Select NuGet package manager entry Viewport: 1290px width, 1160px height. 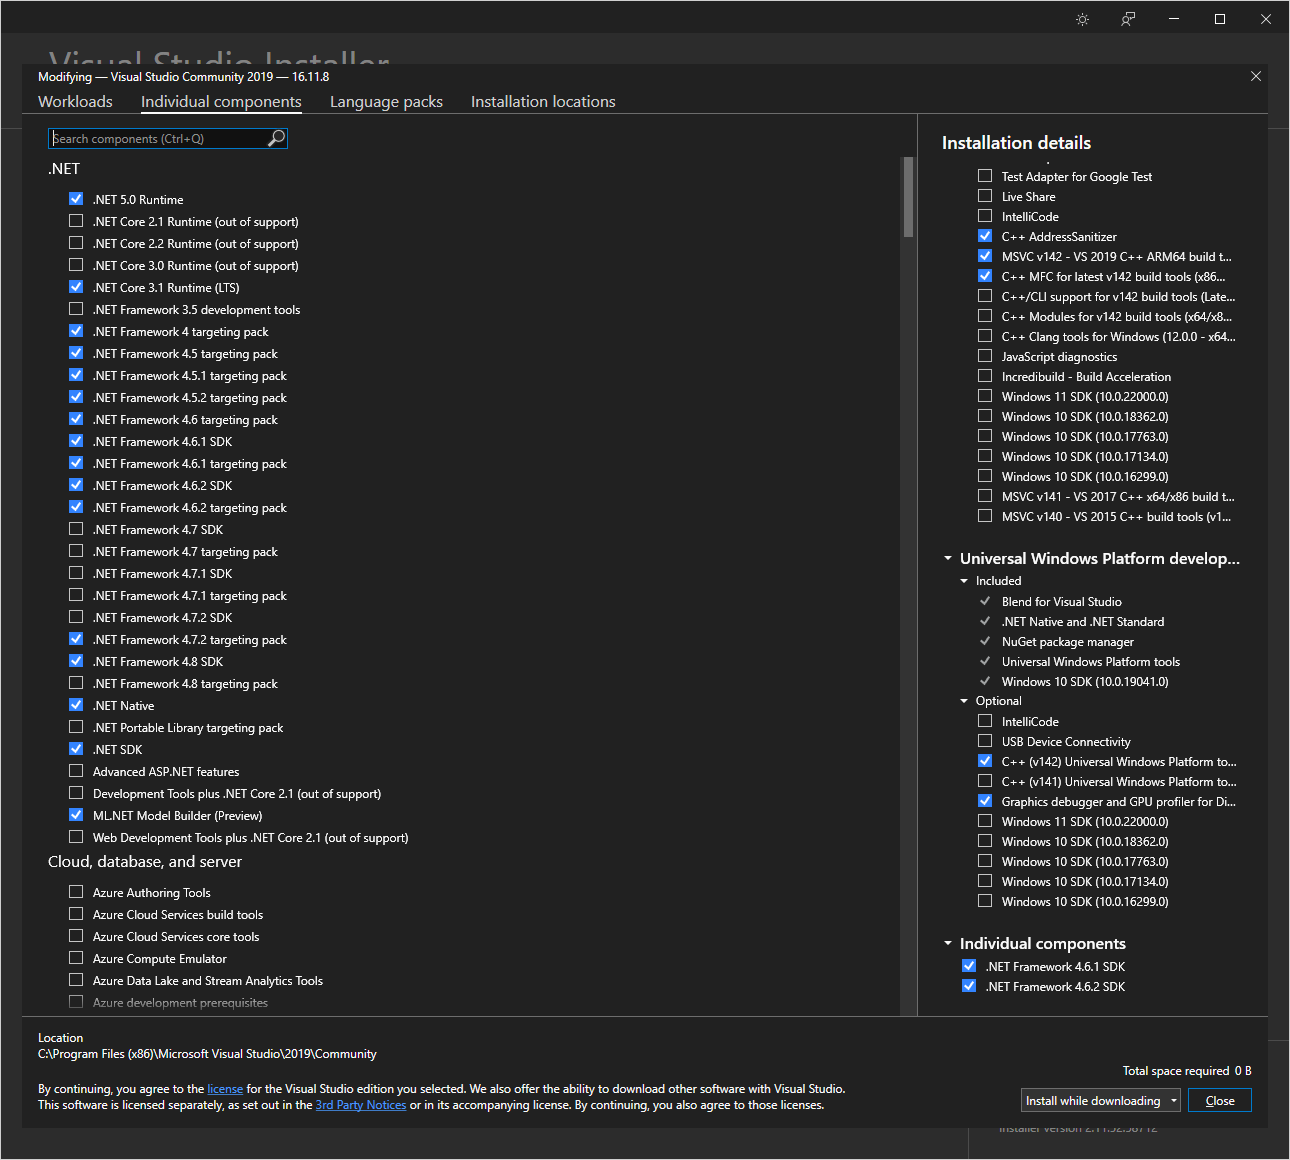click(x=1068, y=641)
